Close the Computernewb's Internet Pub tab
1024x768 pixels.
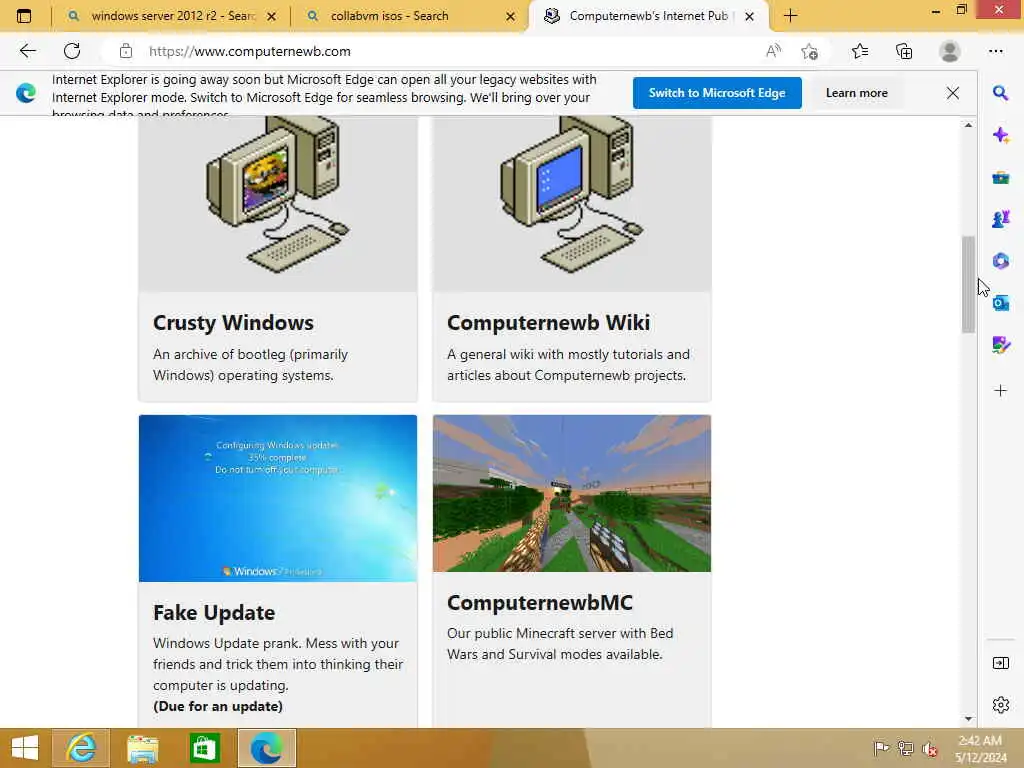point(750,16)
